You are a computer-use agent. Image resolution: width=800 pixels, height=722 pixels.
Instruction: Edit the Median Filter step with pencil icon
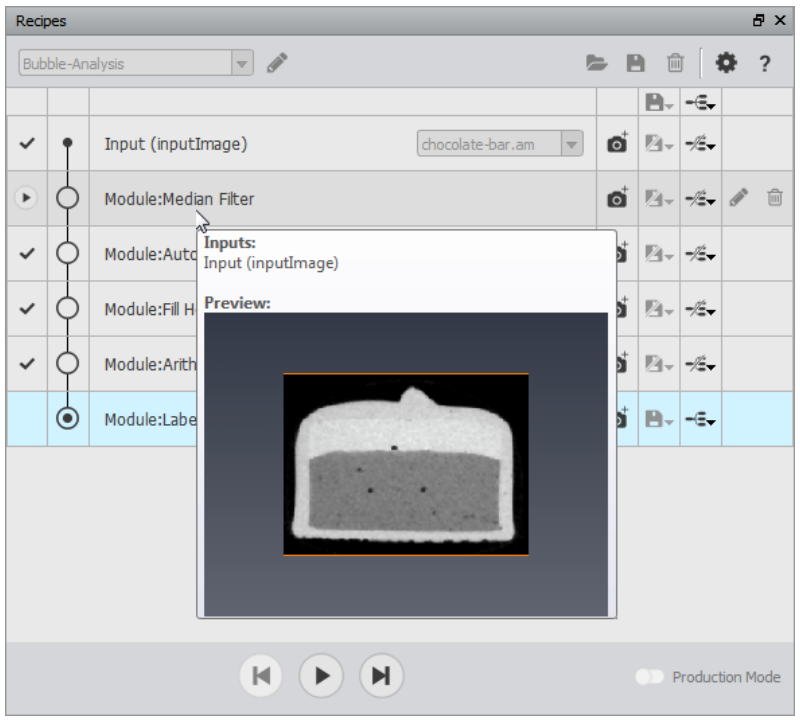click(x=738, y=197)
